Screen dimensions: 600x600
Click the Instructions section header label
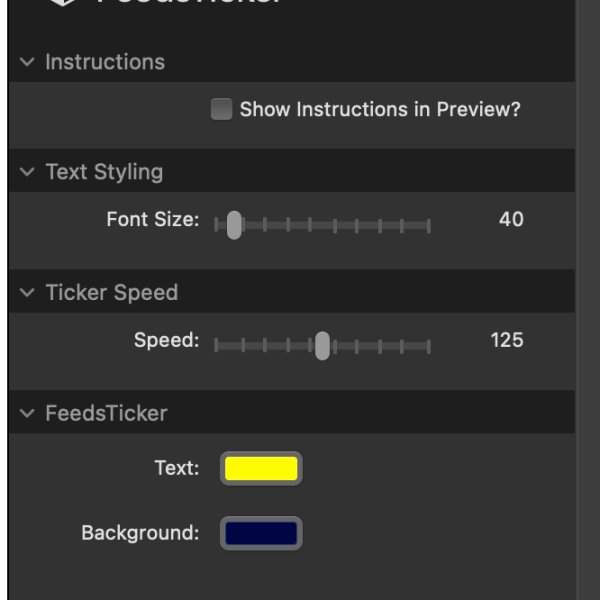tap(105, 62)
